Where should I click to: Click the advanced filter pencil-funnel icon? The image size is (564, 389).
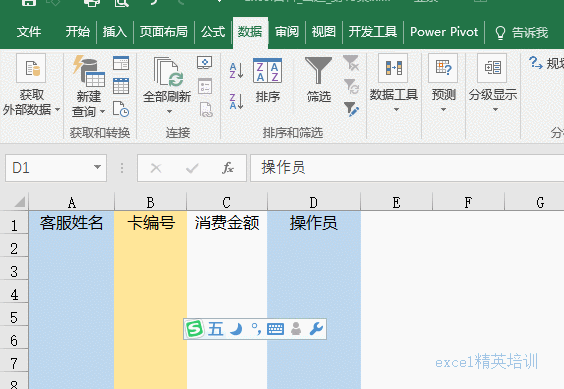351,109
